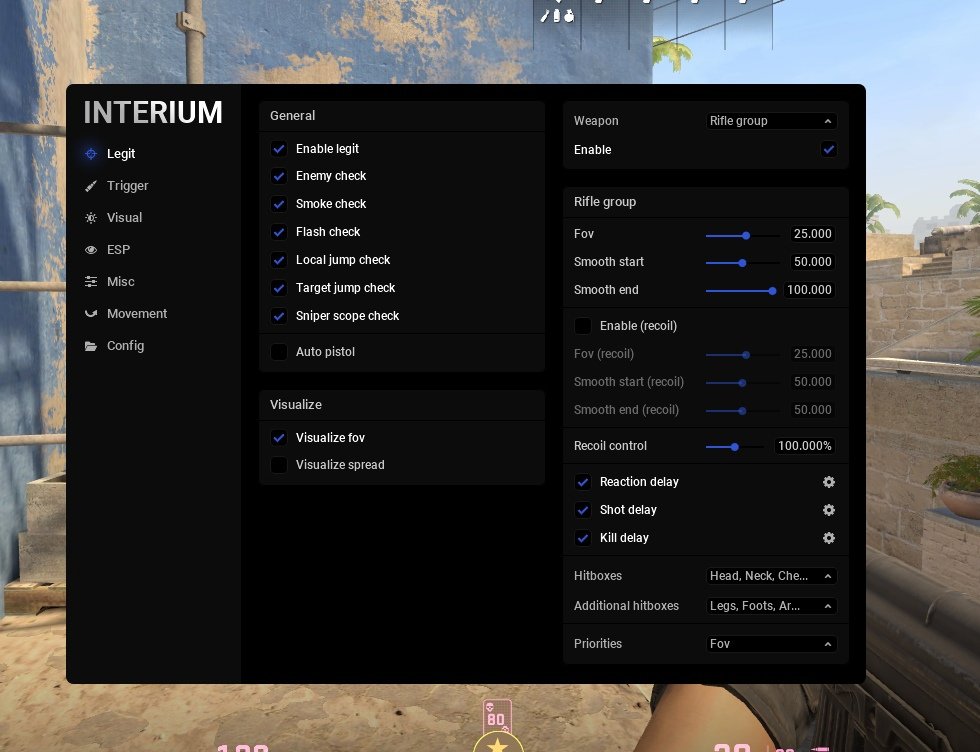Open the Priorities Fov dropdown
Image resolution: width=980 pixels, height=752 pixels.
click(771, 644)
